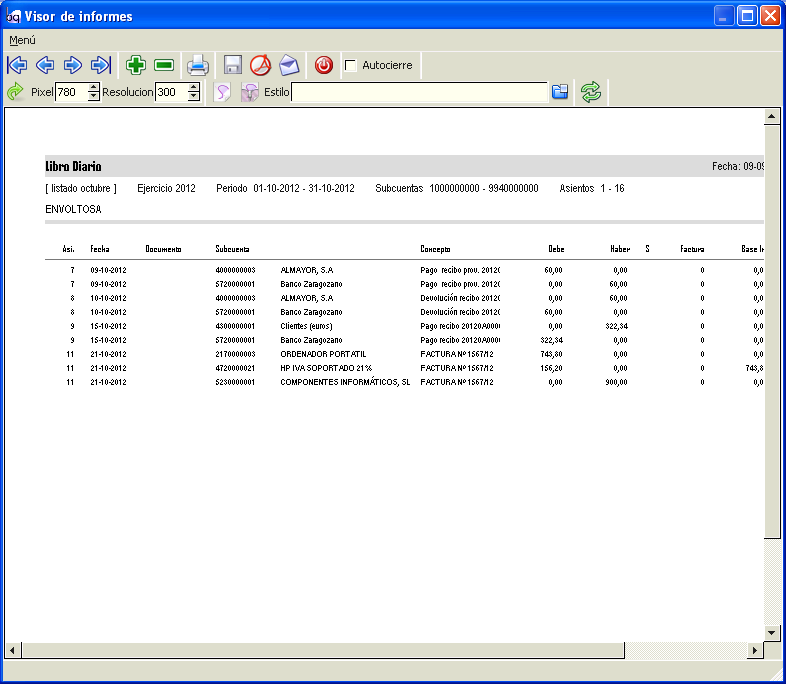The width and height of the screenshot is (786, 684).
Task: Enable the Autocierre checkbox
Action: (350, 66)
